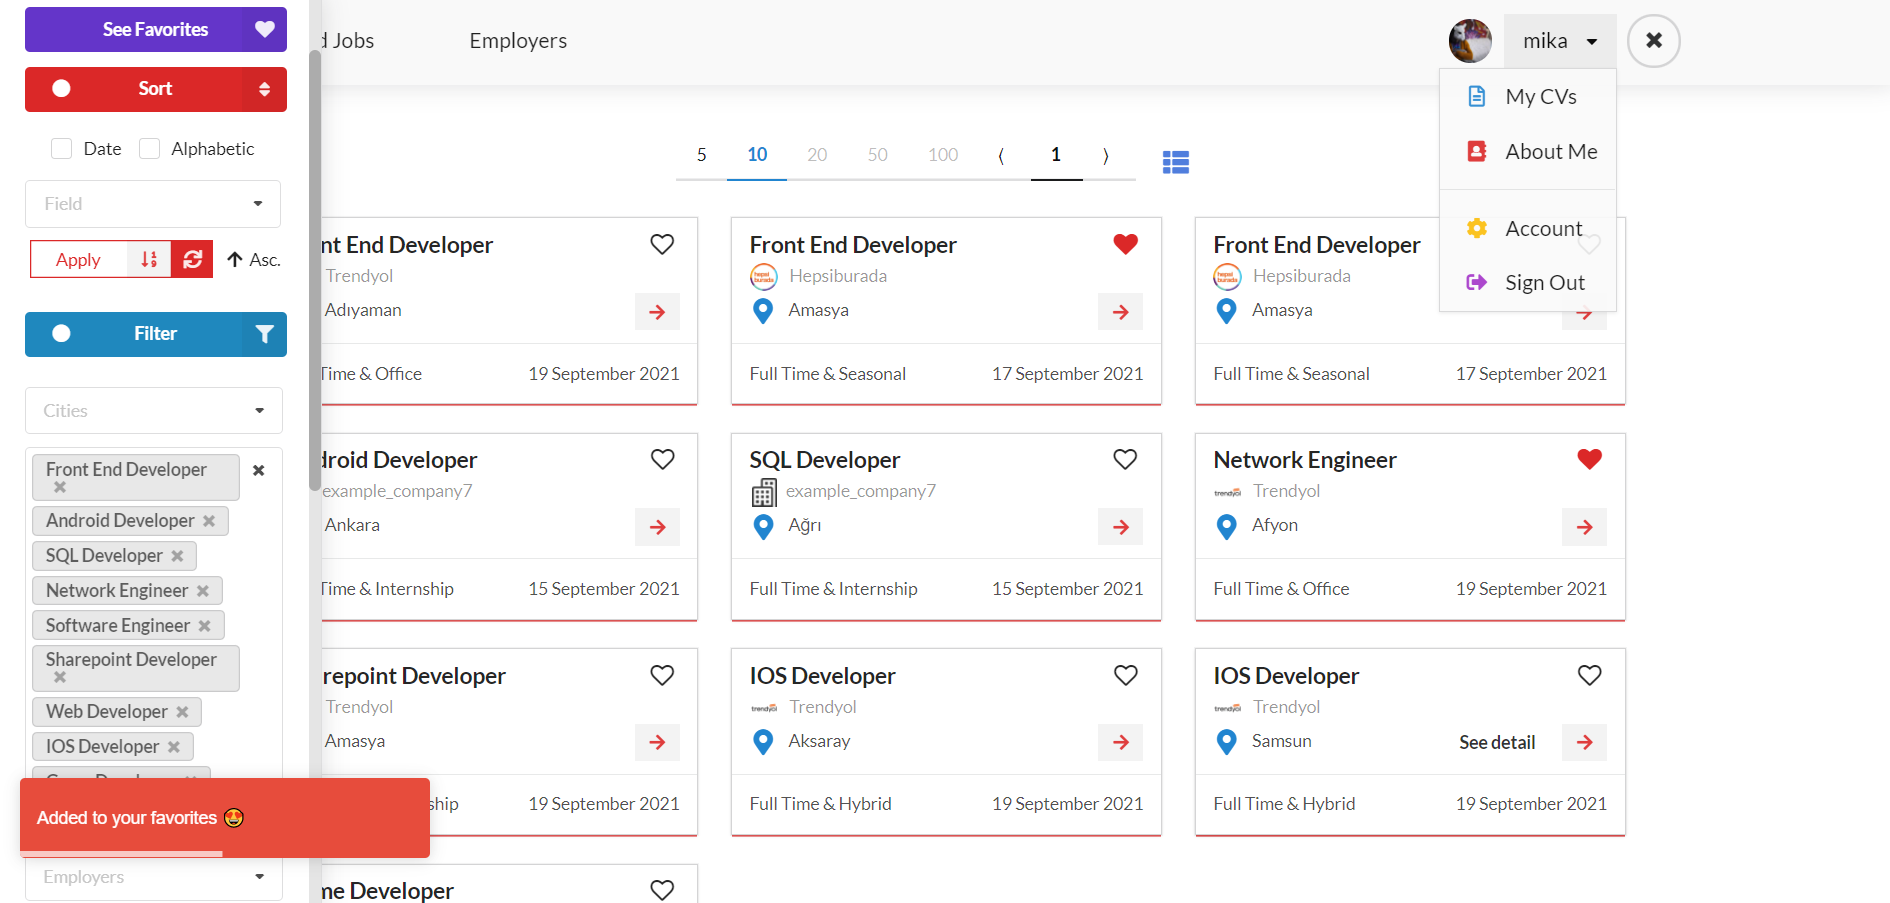The width and height of the screenshot is (1890, 903).
Task: Remove the IOS Developer filter tag
Action: [x=174, y=747]
